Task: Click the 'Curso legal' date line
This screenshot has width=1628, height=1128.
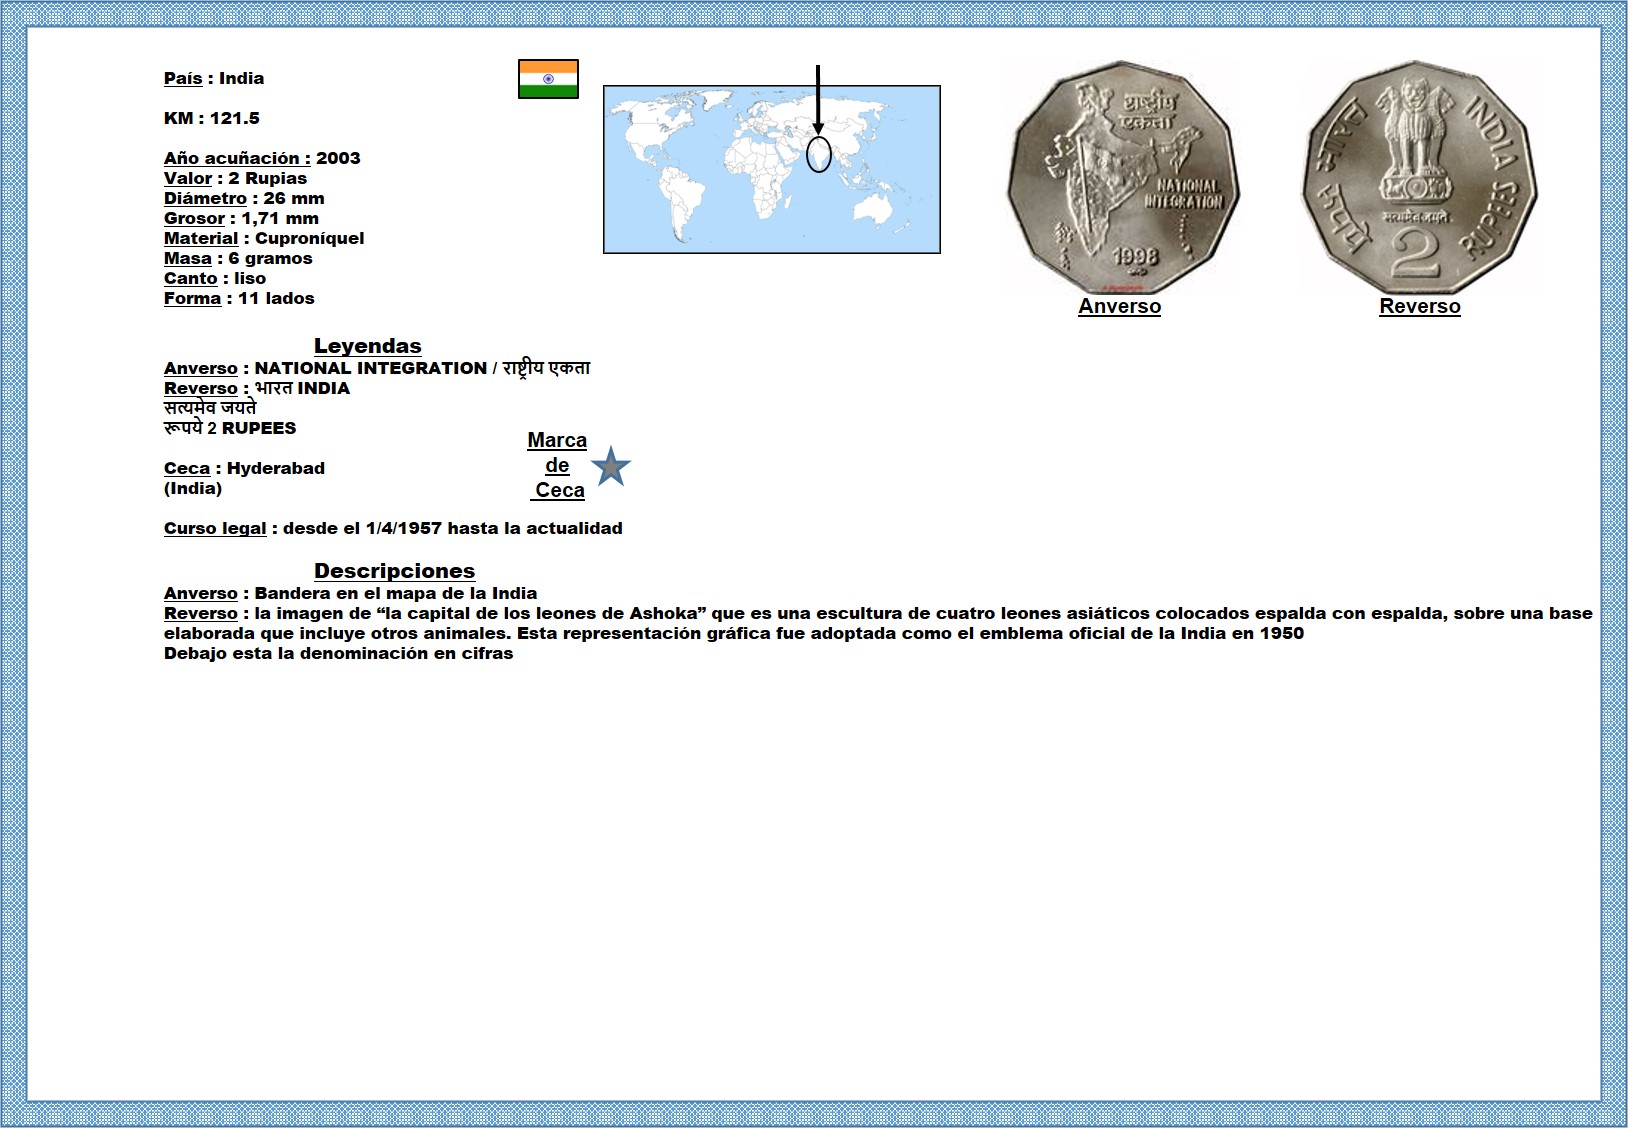Action: click(x=393, y=528)
